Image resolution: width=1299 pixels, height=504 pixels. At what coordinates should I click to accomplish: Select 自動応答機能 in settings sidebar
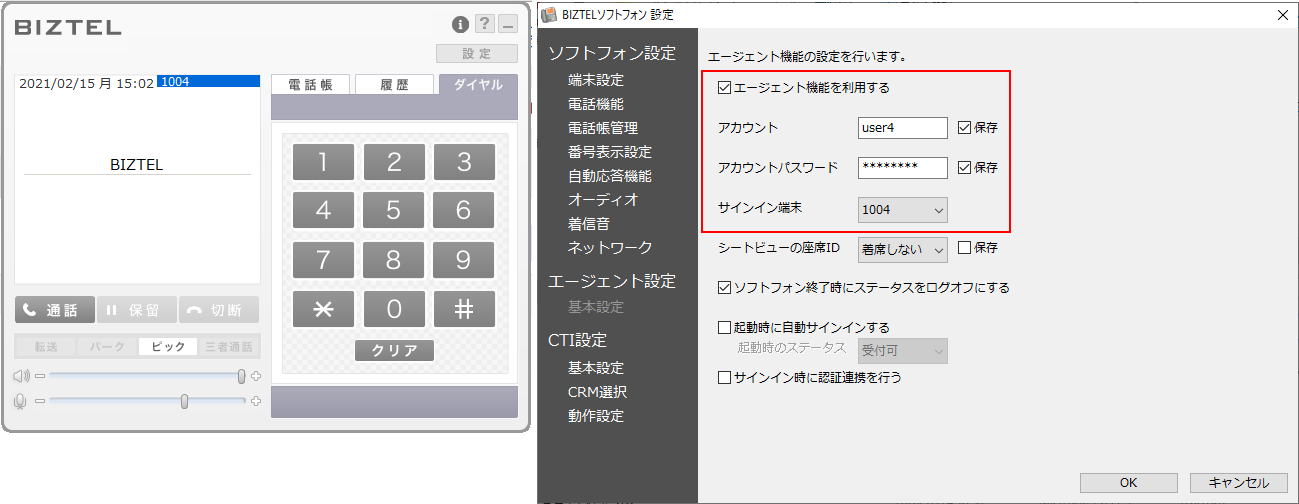[x=610, y=176]
